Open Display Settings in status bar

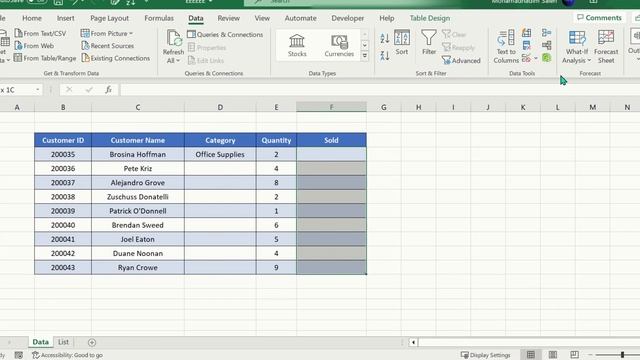pyautogui.click(x=485, y=355)
